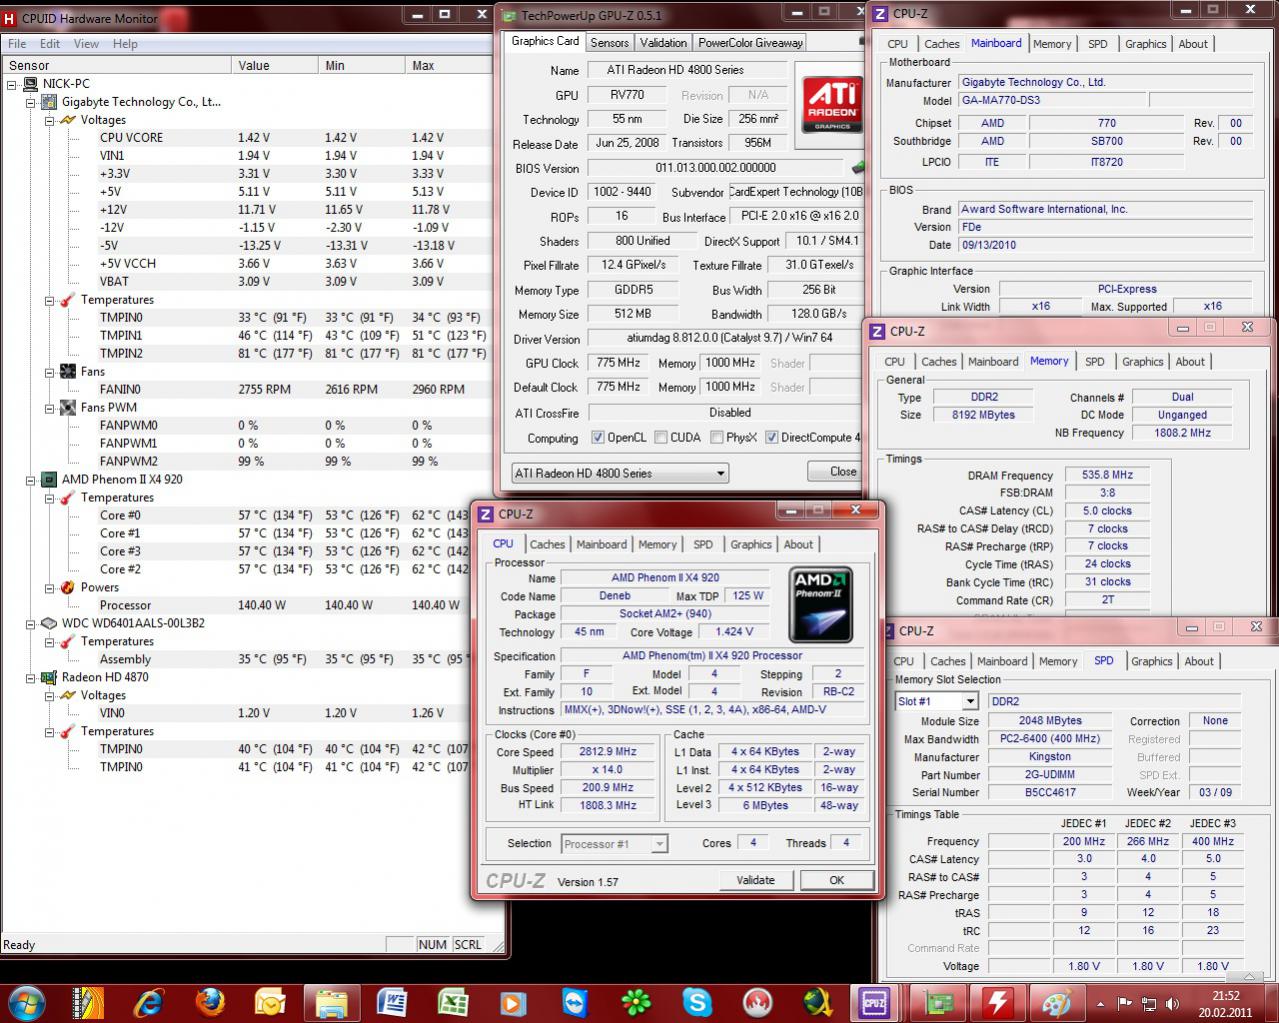The image size is (1279, 1023).
Task: Click the AMD Phenom II X4 920 chip icon
Action: (x=49, y=480)
